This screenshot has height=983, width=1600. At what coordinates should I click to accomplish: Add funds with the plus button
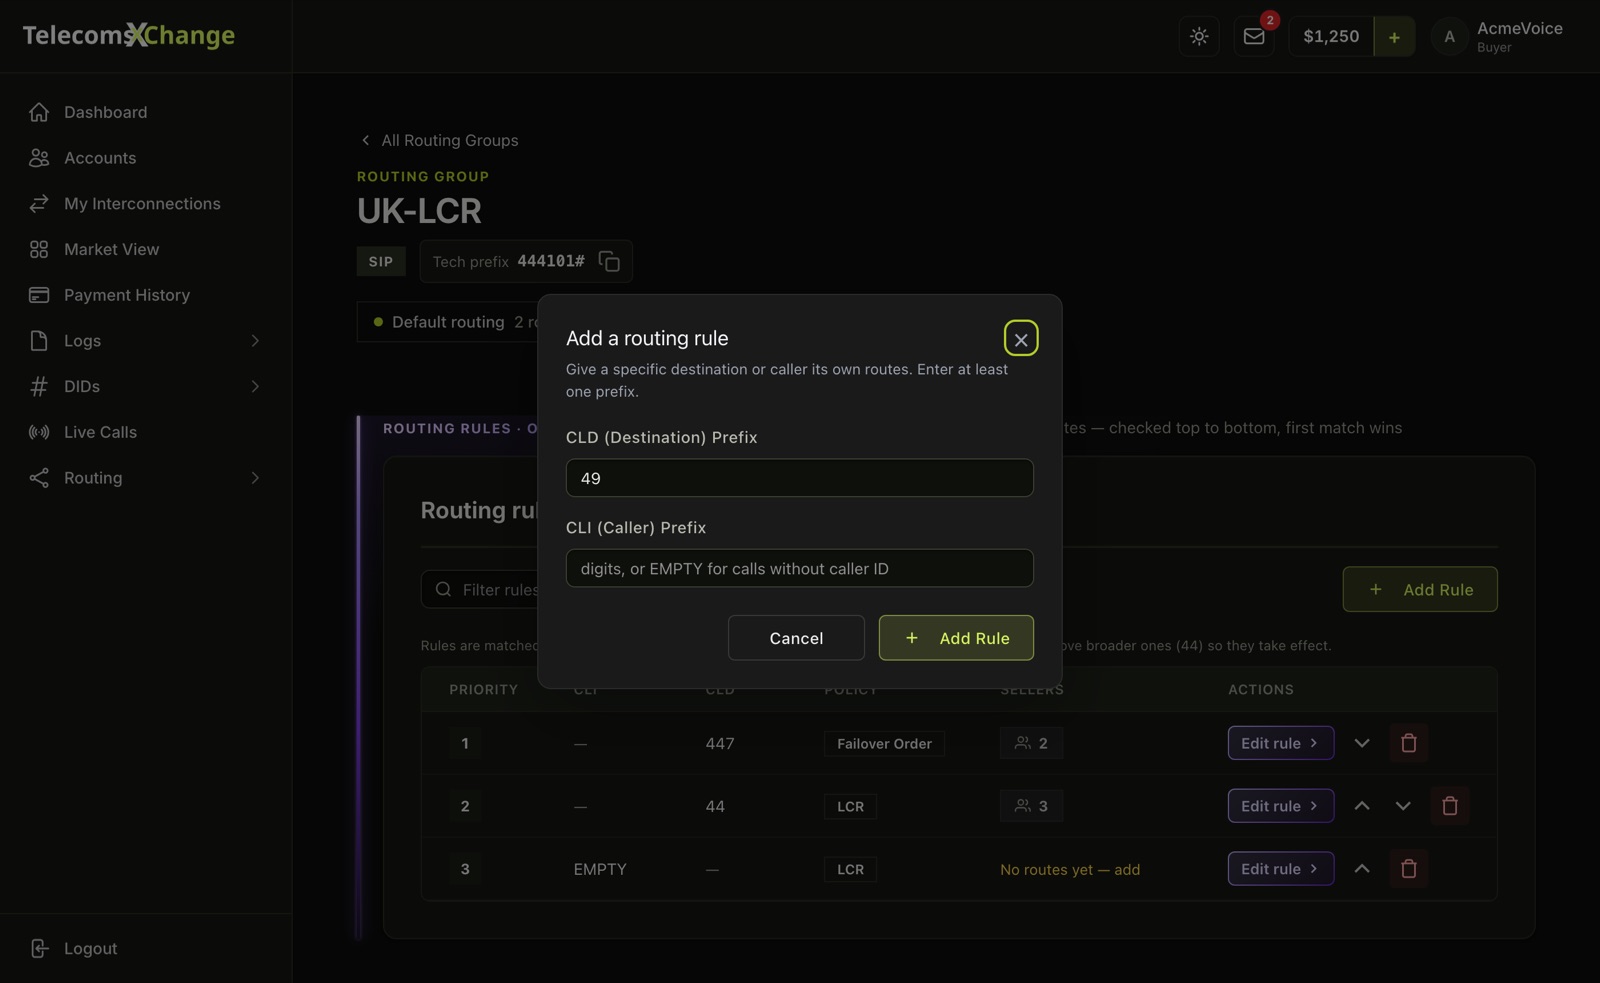tap(1394, 37)
